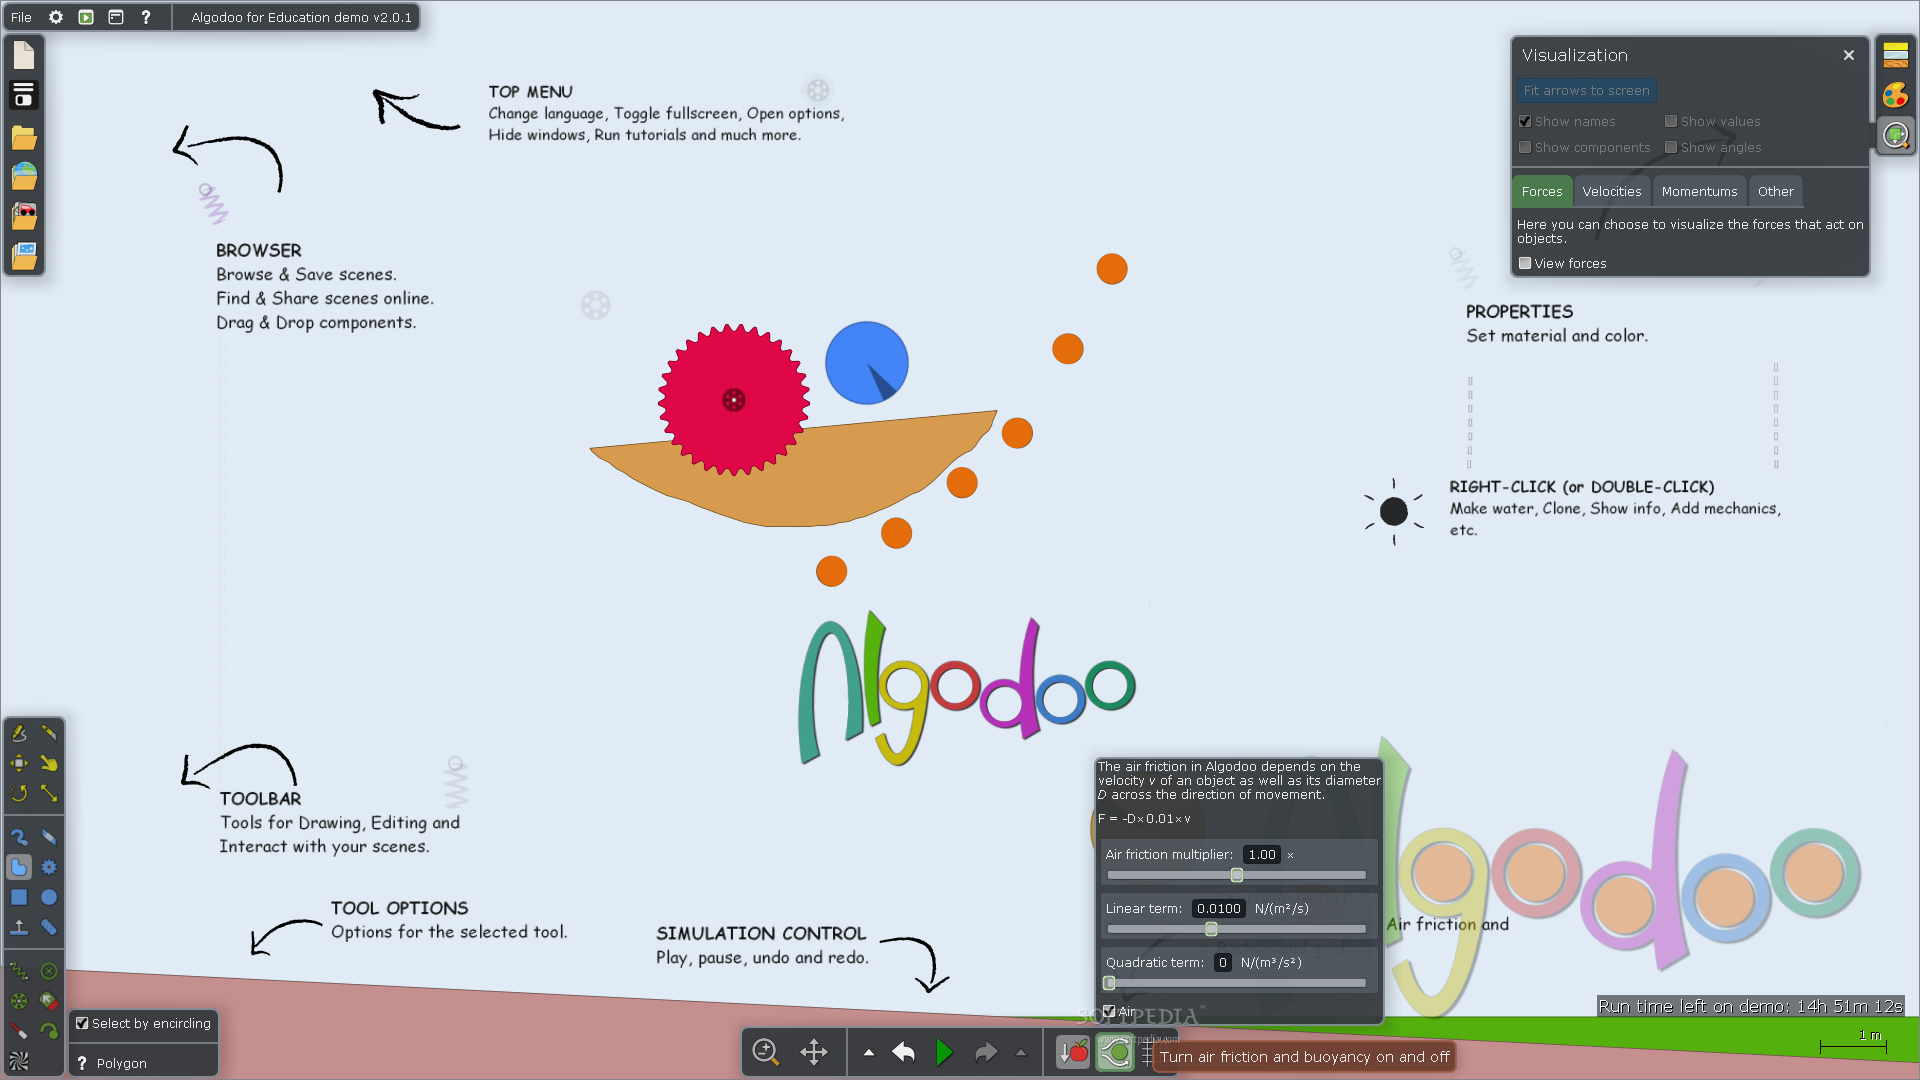Undo the last action

click(903, 1052)
